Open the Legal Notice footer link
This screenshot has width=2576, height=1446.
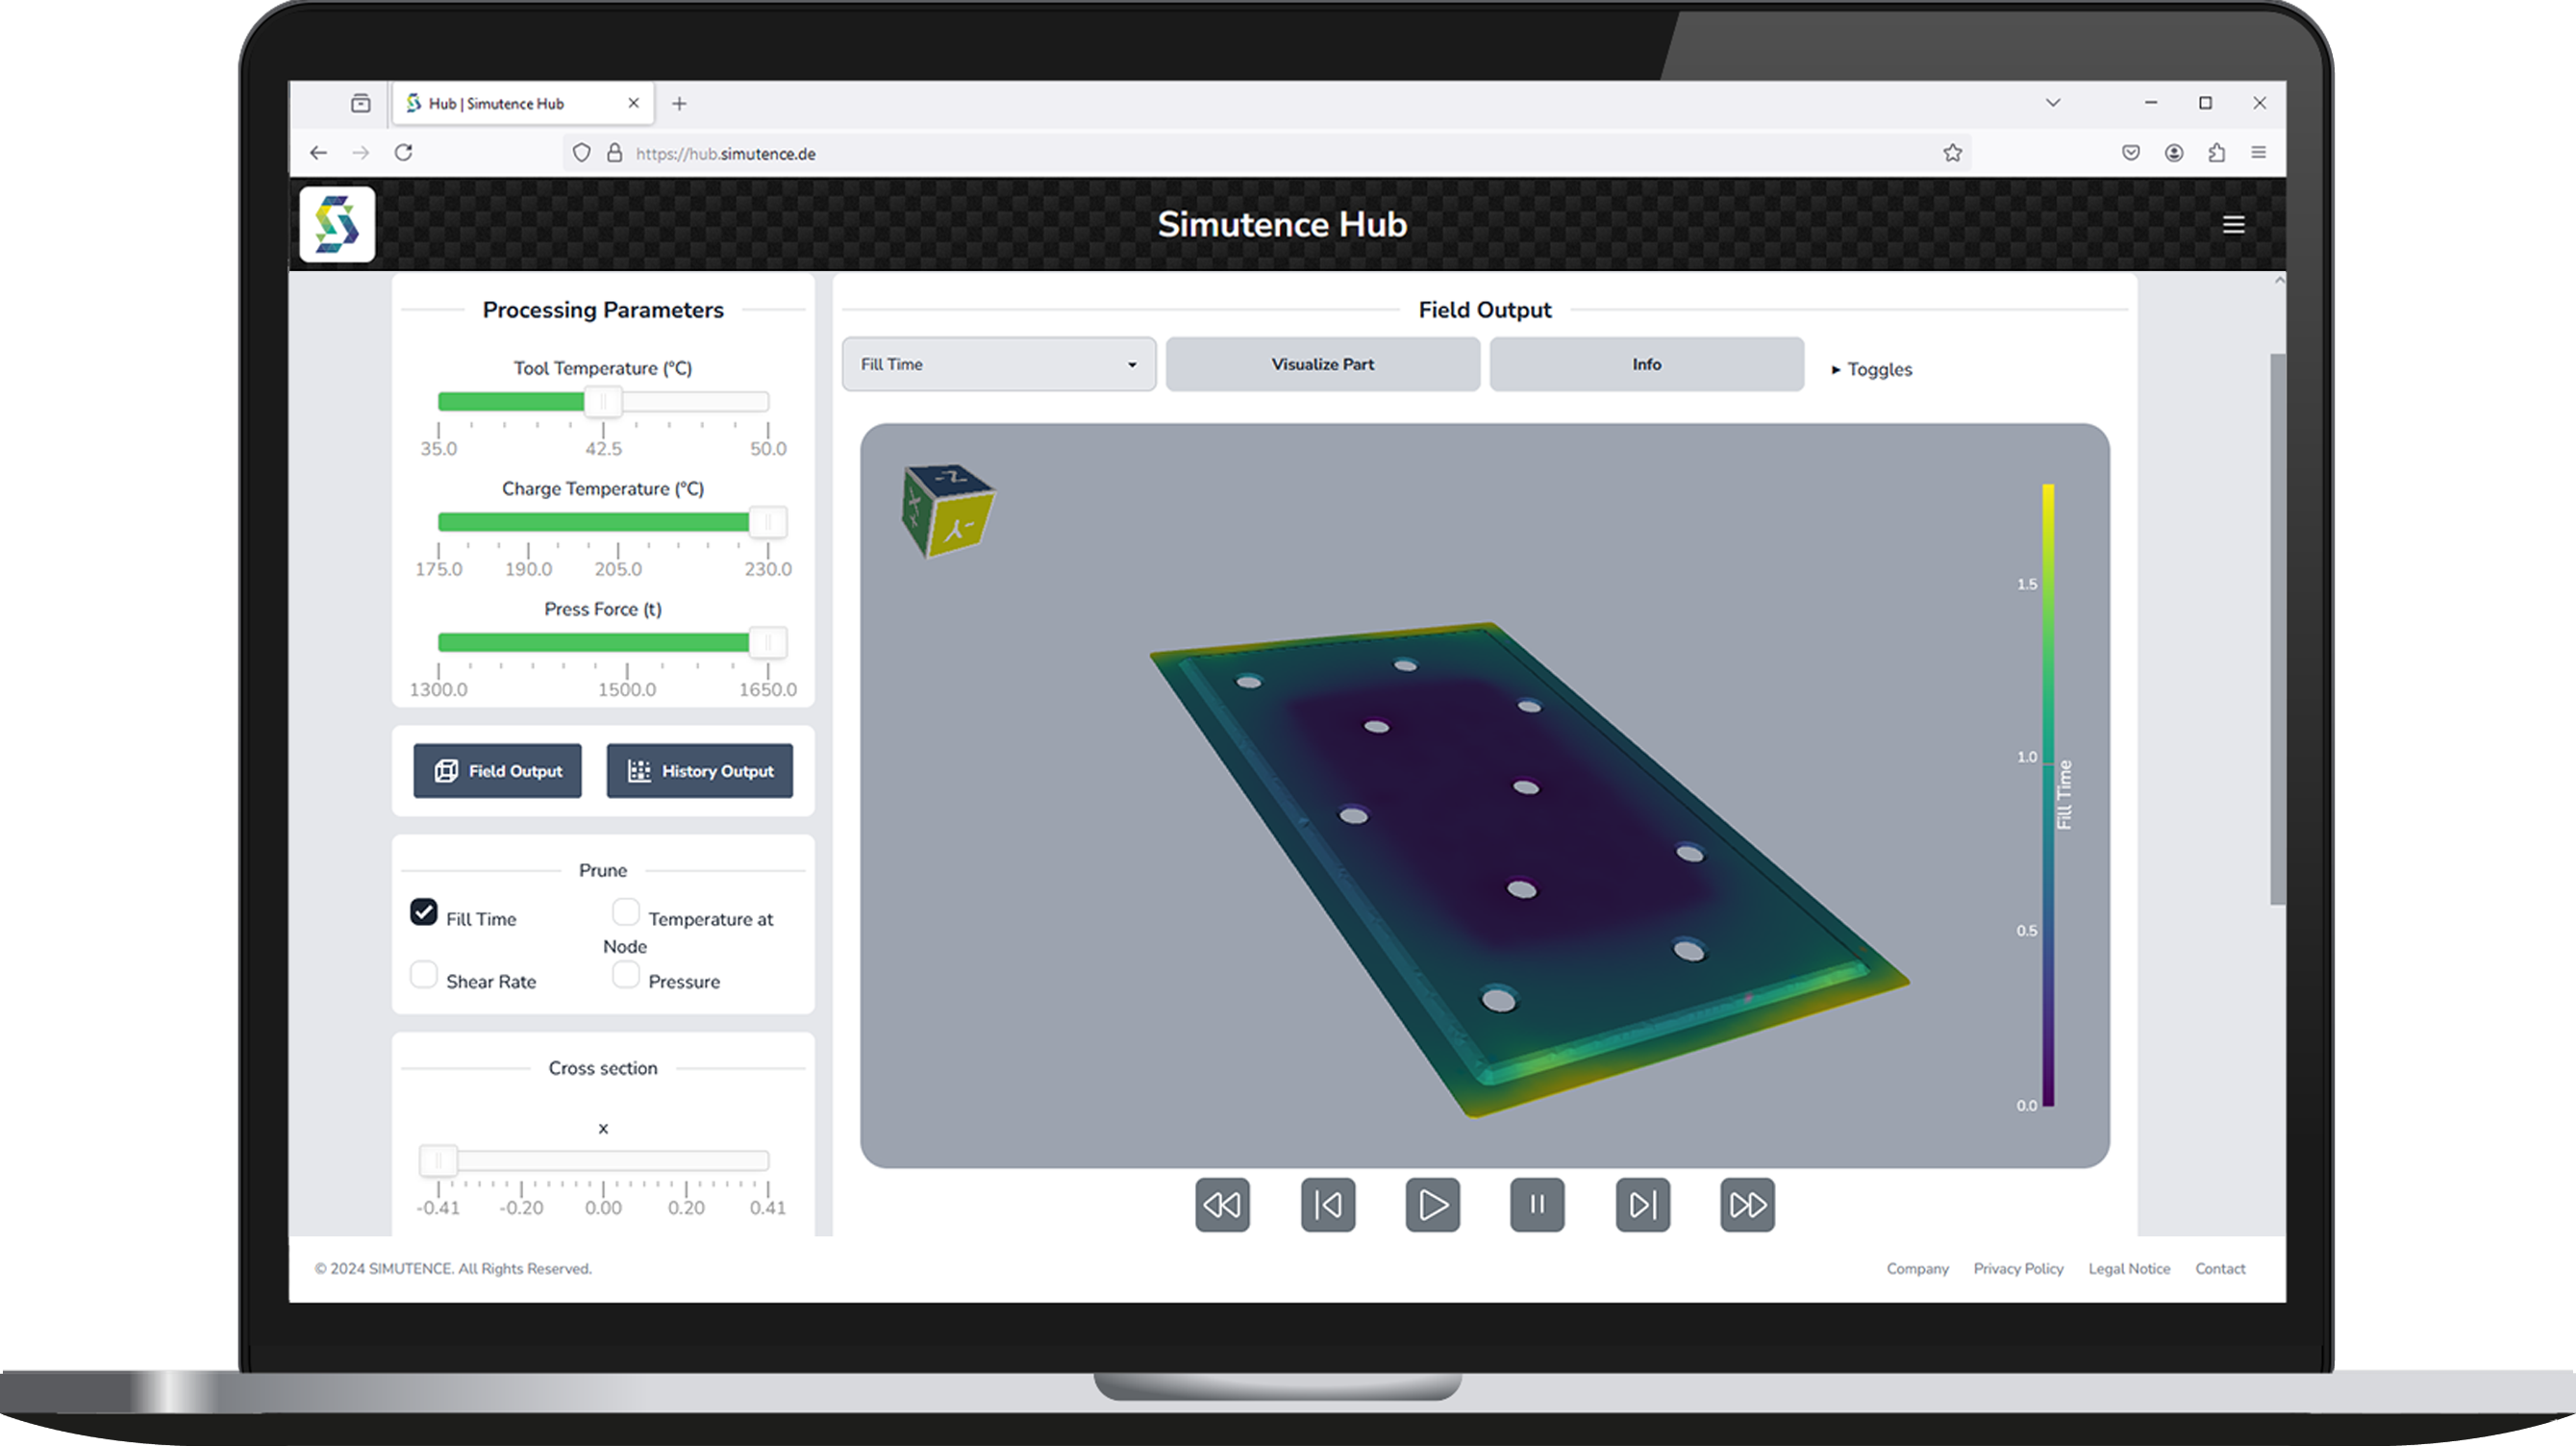point(2129,1269)
